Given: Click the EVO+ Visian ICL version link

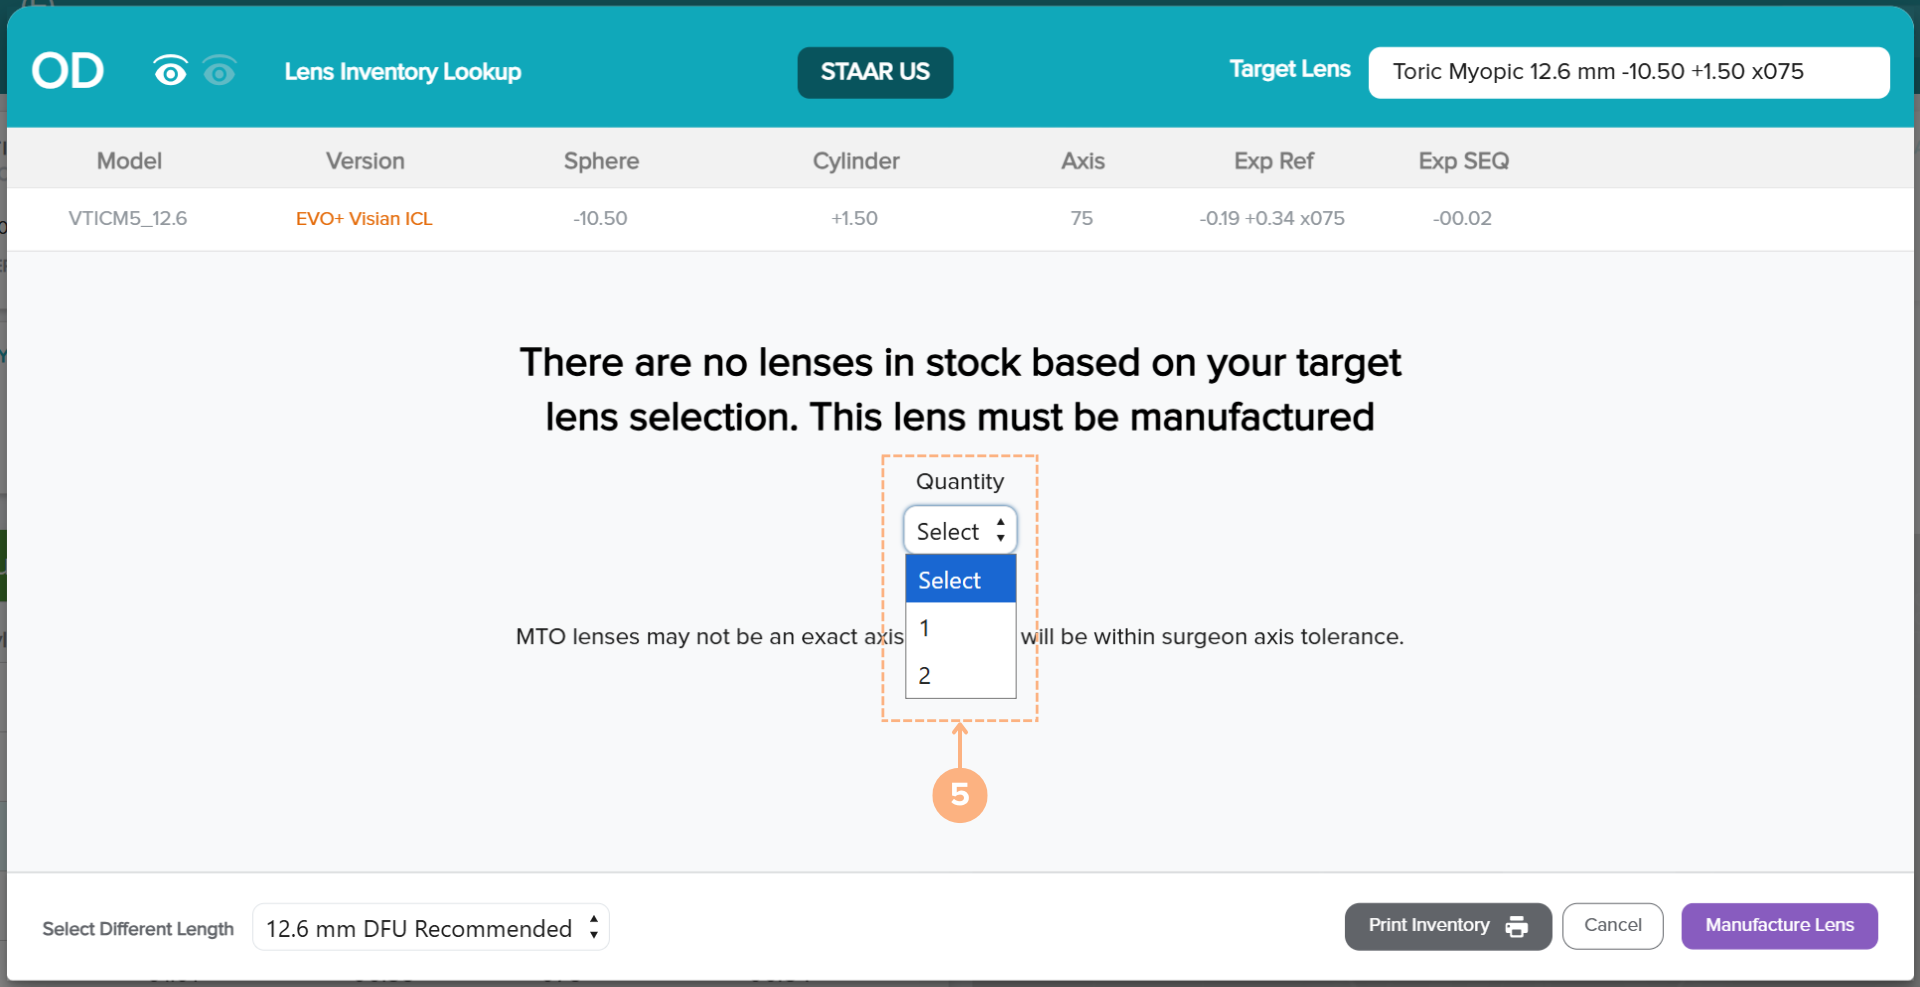Looking at the screenshot, I should [364, 219].
